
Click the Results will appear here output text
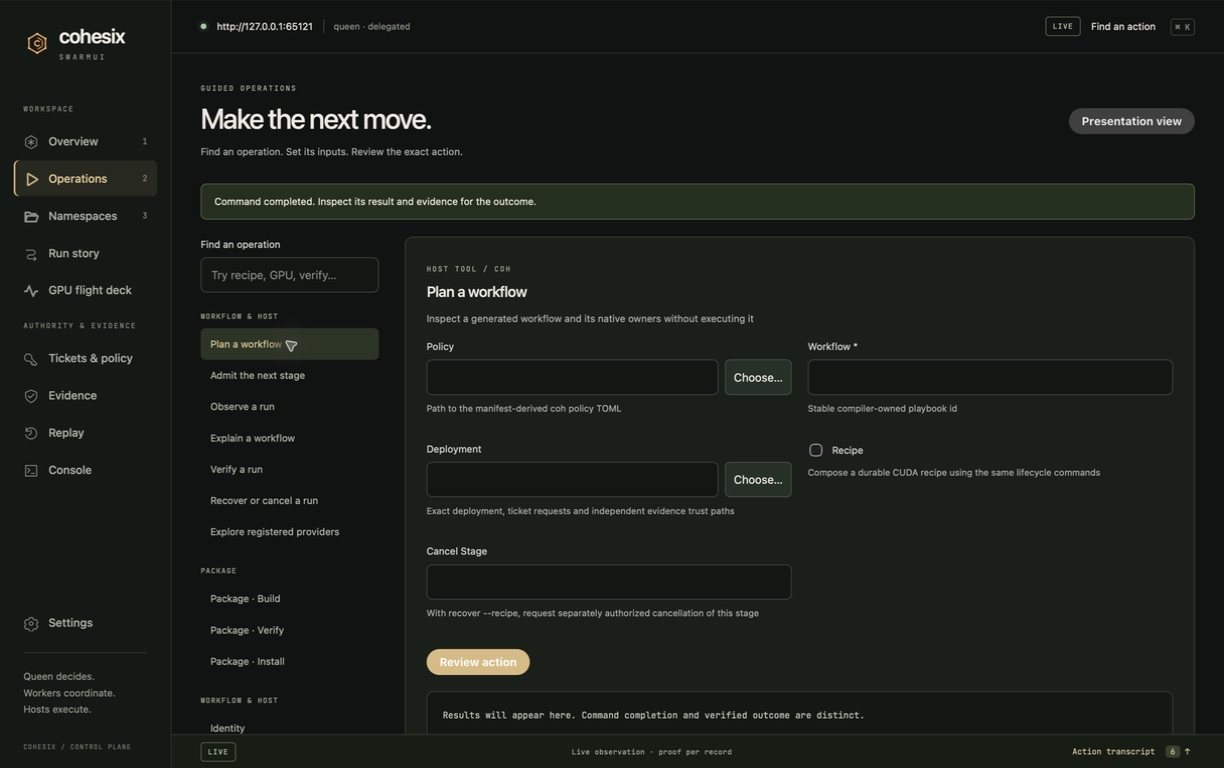pyautogui.click(x=653, y=715)
